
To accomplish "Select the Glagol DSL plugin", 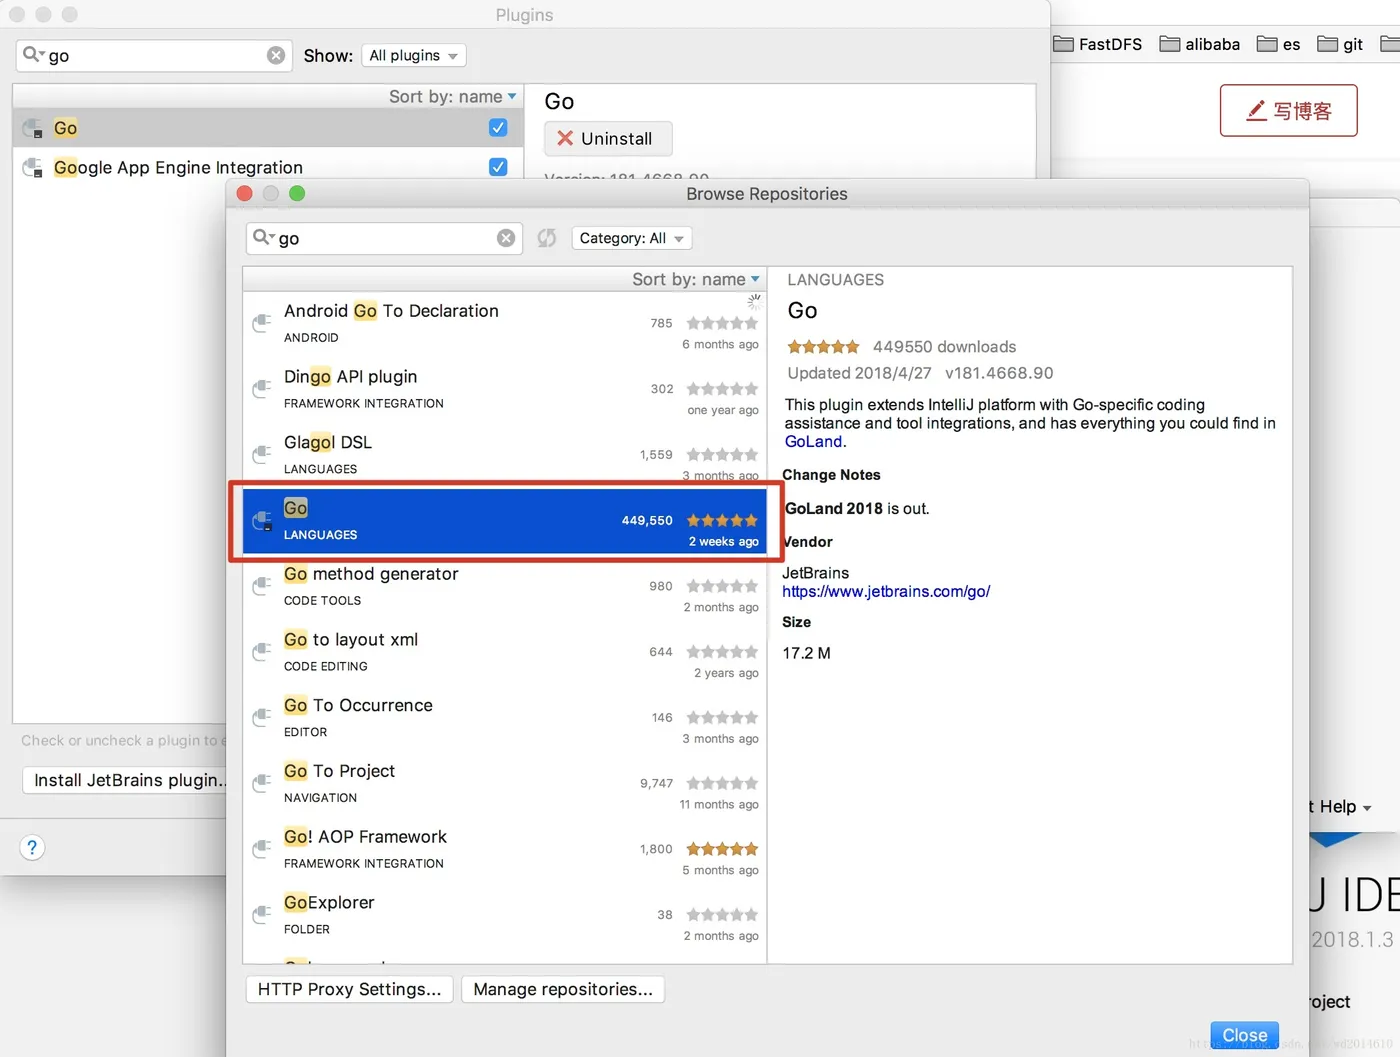I will (505, 454).
